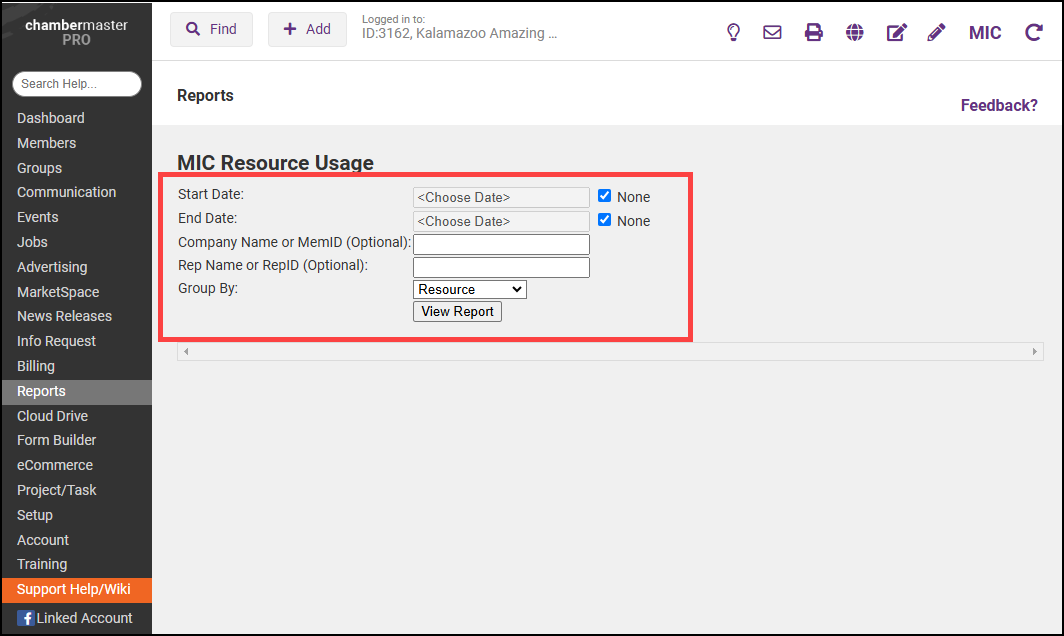Expand the Group By Resource dropdown

[x=469, y=289]
